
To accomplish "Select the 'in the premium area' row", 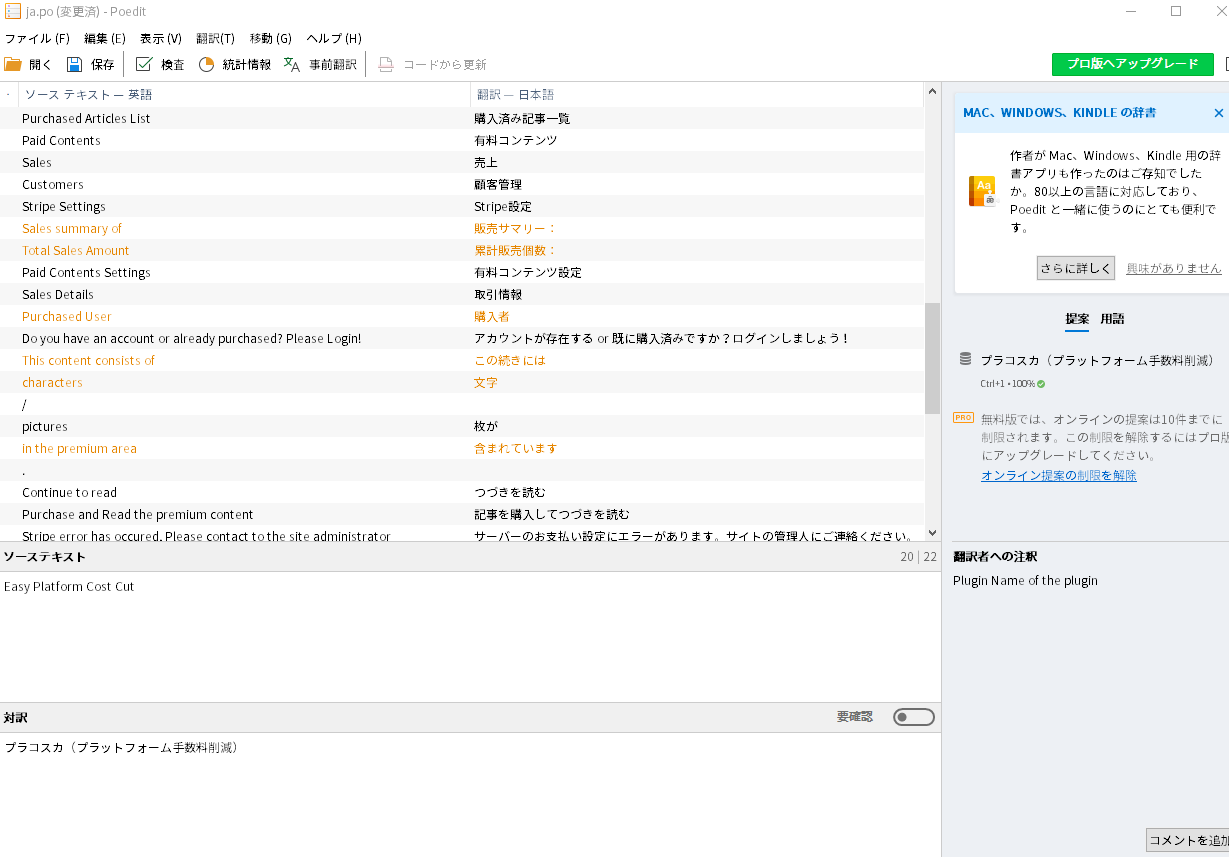I will coord(462,448).
